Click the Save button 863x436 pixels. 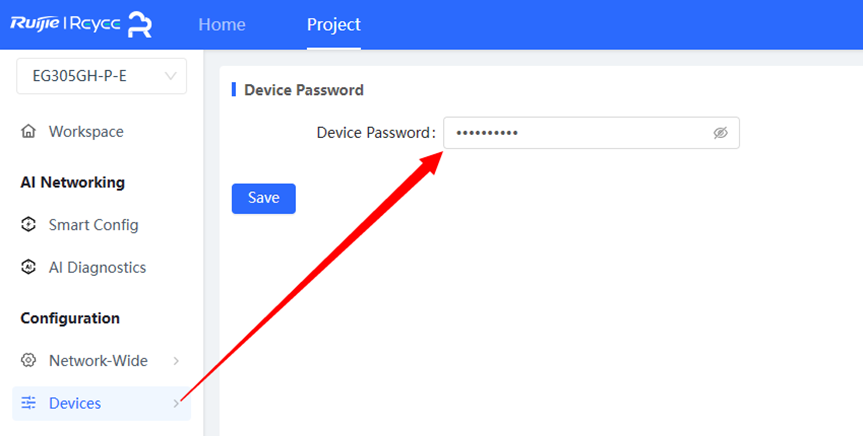(x=264, y=198)
